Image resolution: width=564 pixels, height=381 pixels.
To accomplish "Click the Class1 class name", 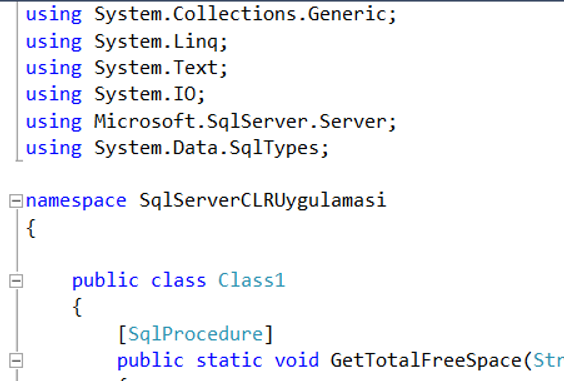I will (x=251, y=280).
